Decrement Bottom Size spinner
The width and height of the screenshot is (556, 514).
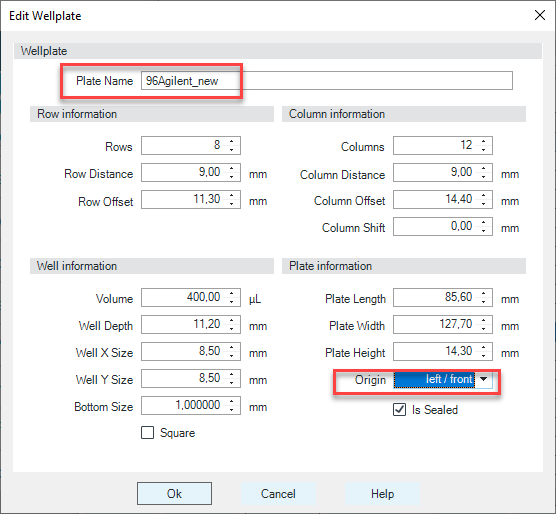[x=232, y=409]
